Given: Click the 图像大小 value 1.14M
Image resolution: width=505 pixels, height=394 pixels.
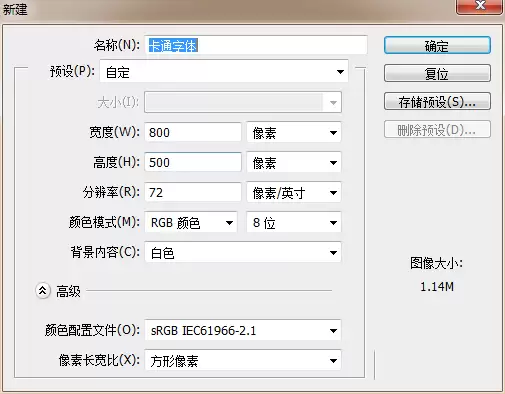Looking at the screenshot, I should pyautogui.click(x=437, y=287).
